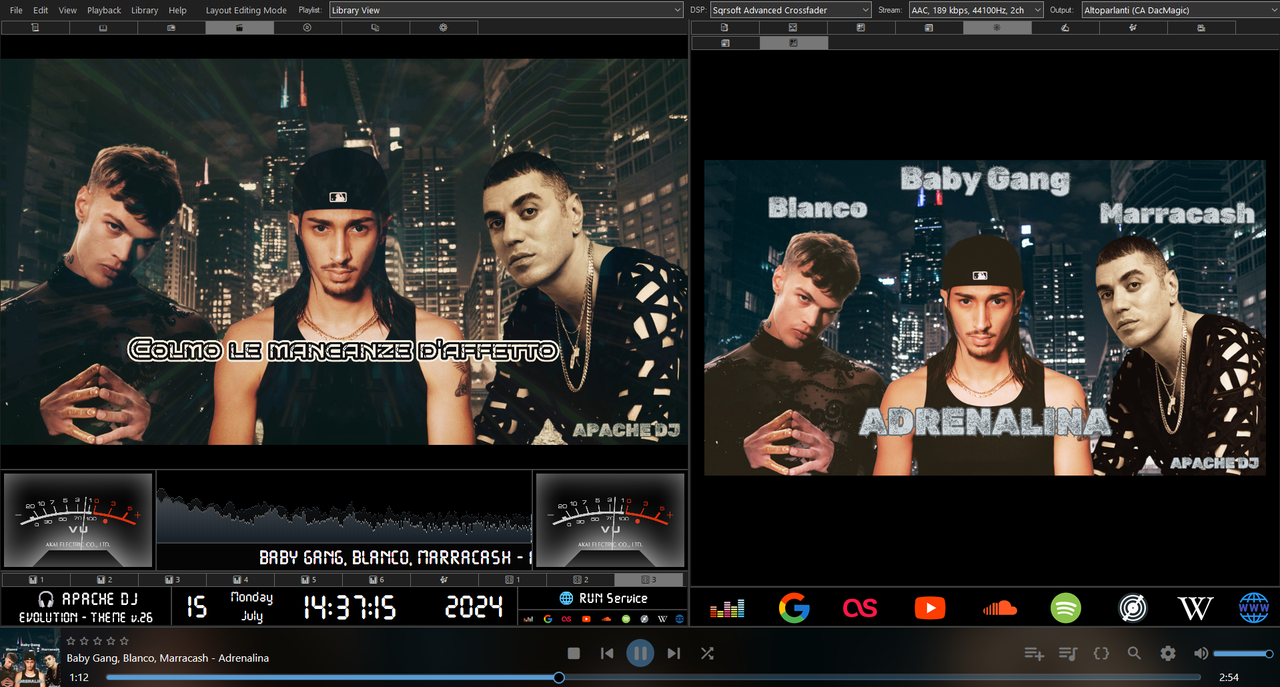The width and height of the screenshot is (1280, 687).
Task: Switch to numbered tab 6 below waveform
Action: [x=375, y=580]
